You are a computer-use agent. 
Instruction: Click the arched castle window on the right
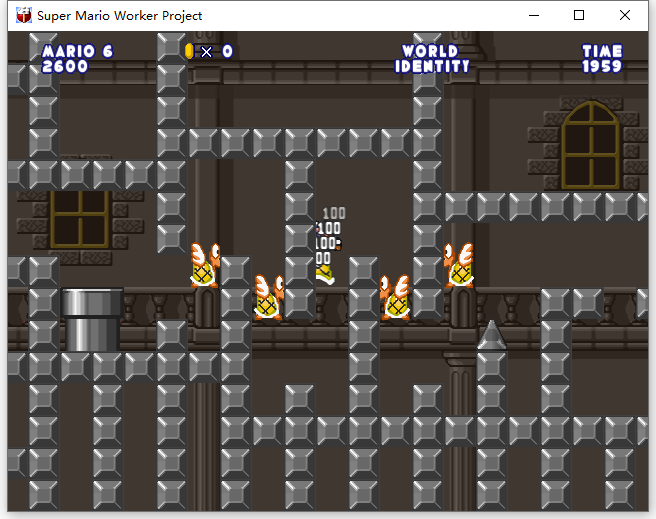click(x=591, y=145)
